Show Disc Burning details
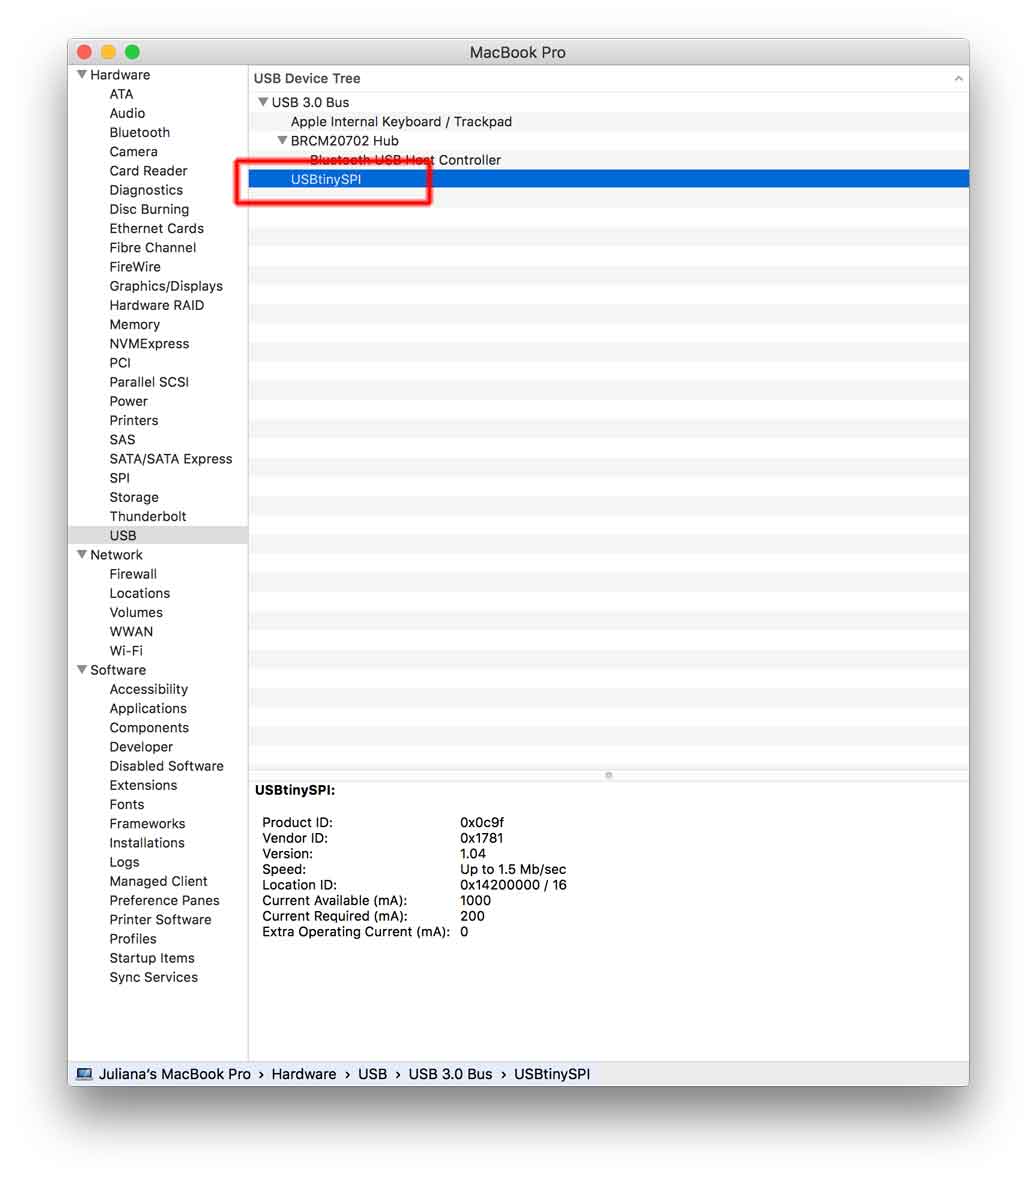This screenshot has height=1182, width=1036. coord(149,210)
